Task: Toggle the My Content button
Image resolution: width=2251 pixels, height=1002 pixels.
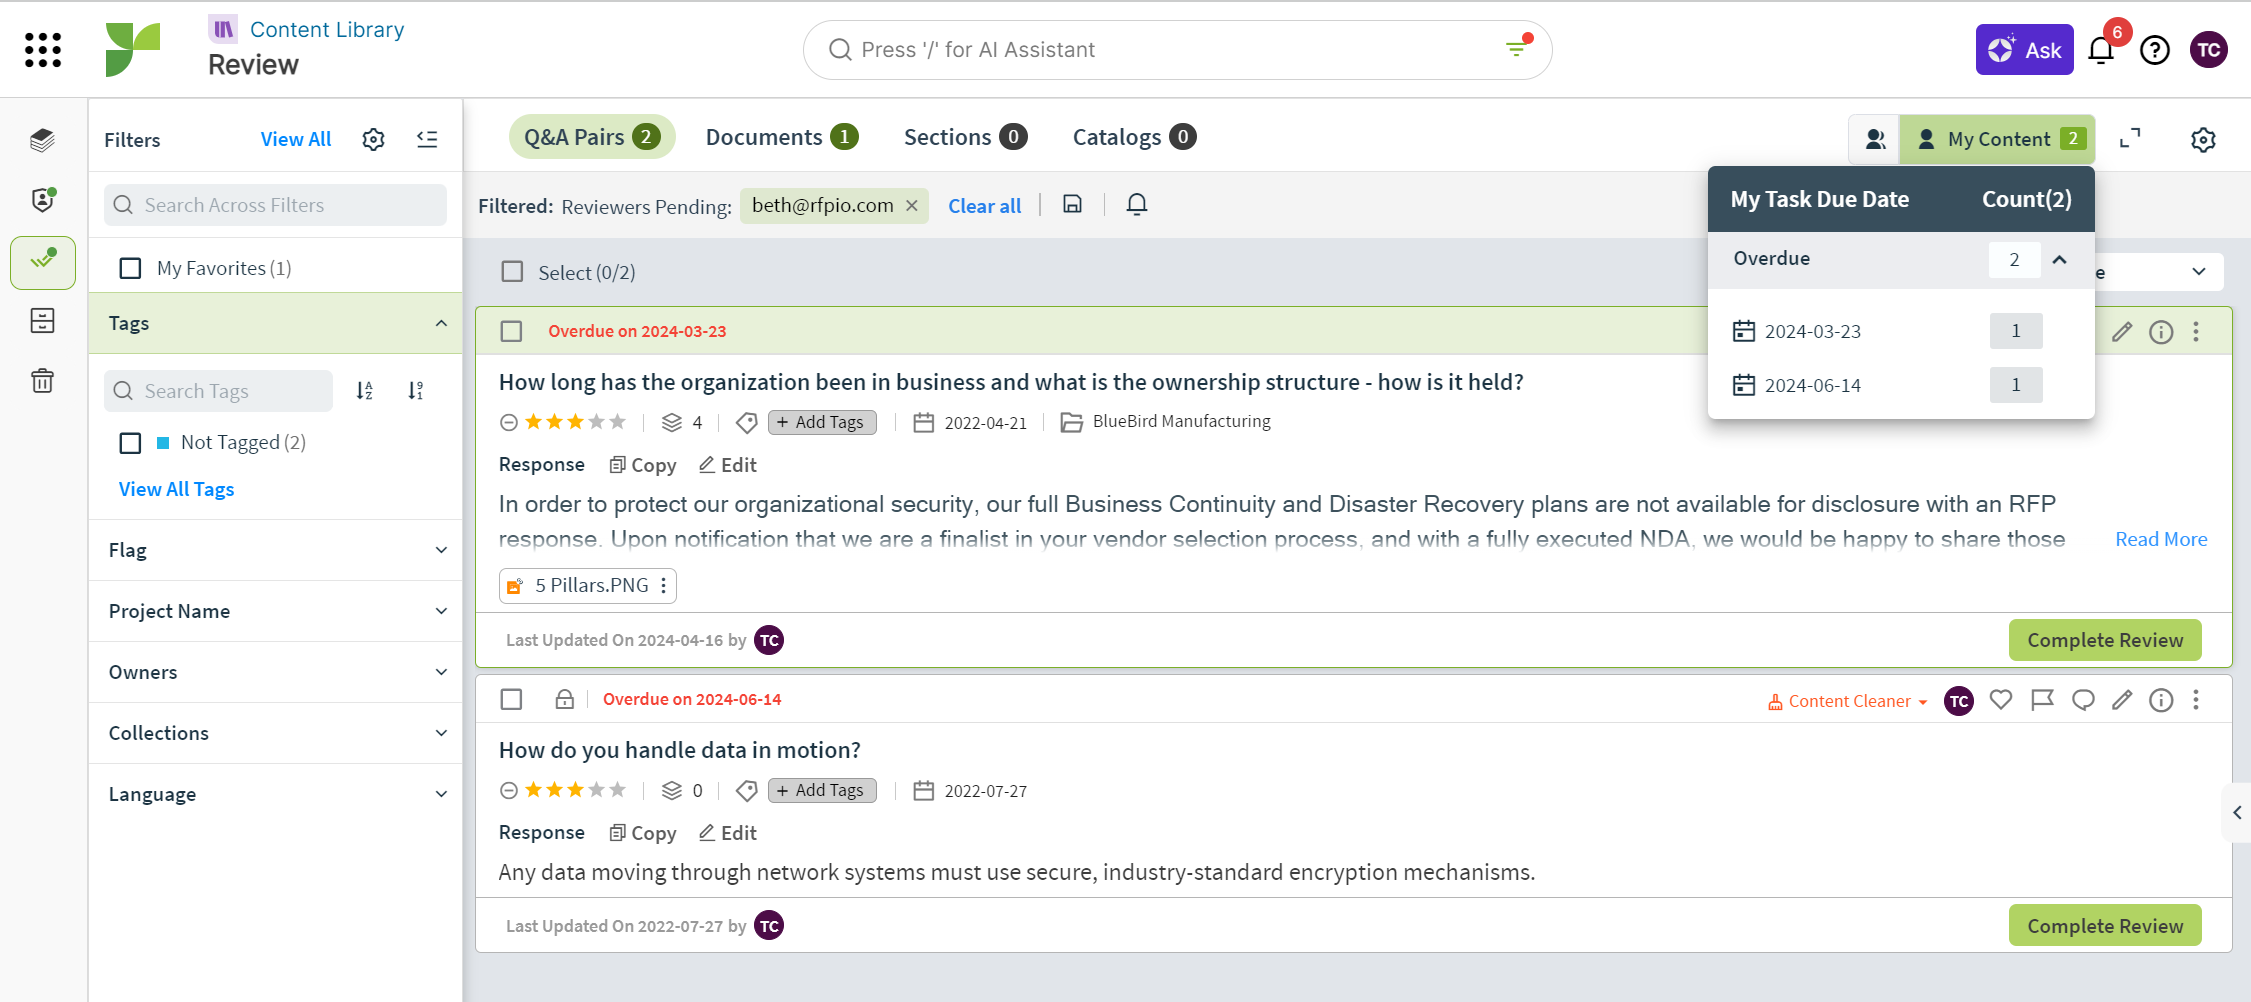Action: tap(1997, 140)
